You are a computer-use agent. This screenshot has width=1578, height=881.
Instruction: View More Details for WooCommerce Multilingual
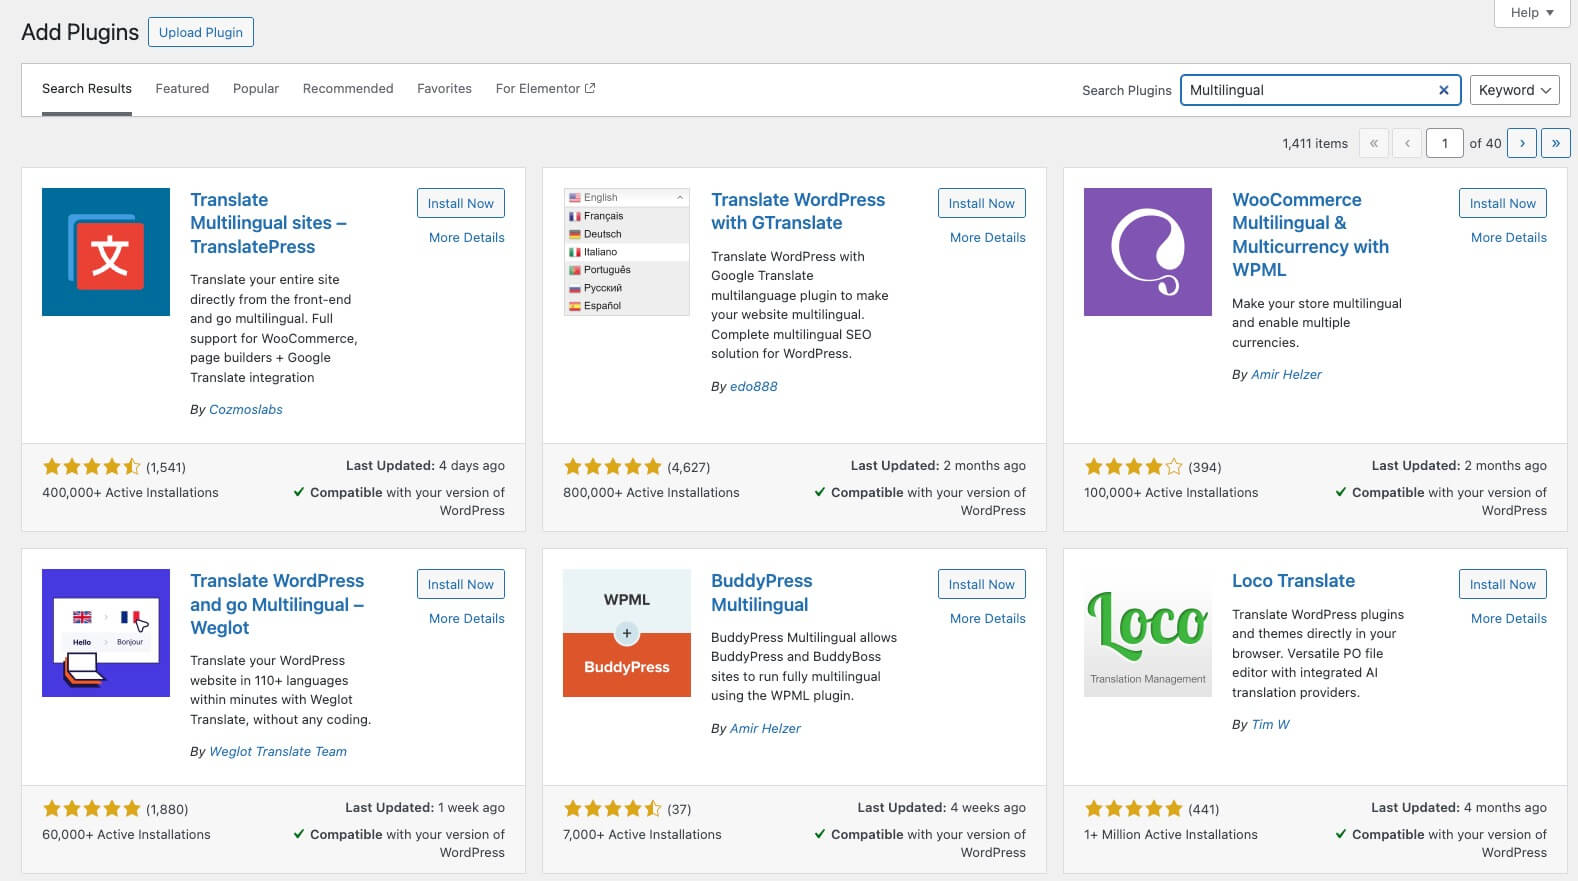click(x=1509, y=238)
